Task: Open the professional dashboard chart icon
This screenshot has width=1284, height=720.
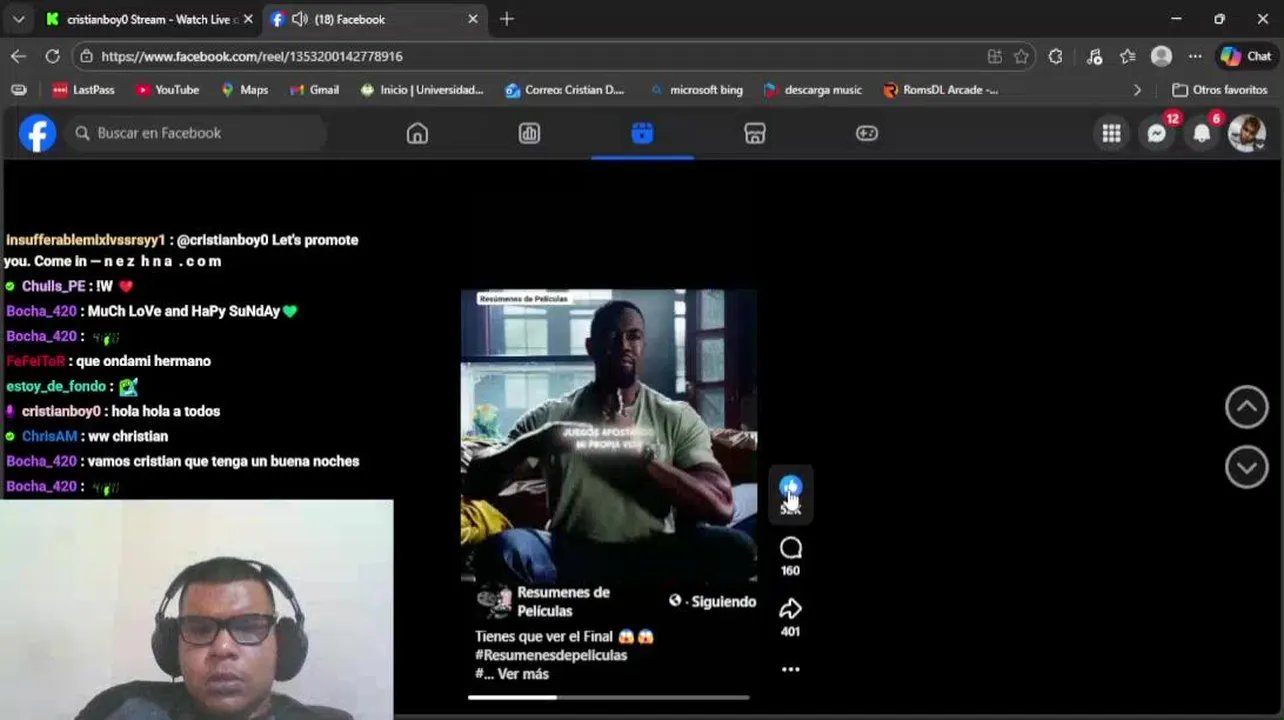Action: pyautogui.click(x=529, y=133)
